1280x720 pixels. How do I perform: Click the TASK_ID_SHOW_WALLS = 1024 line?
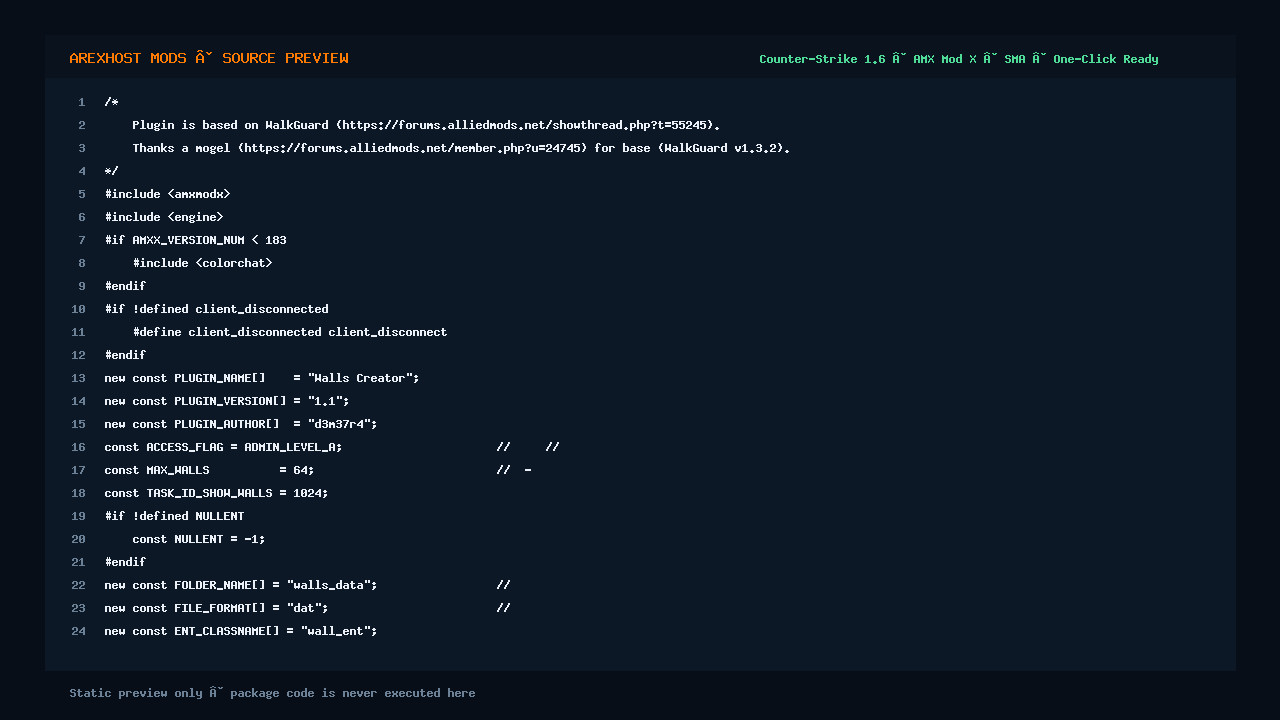(216, 493)
